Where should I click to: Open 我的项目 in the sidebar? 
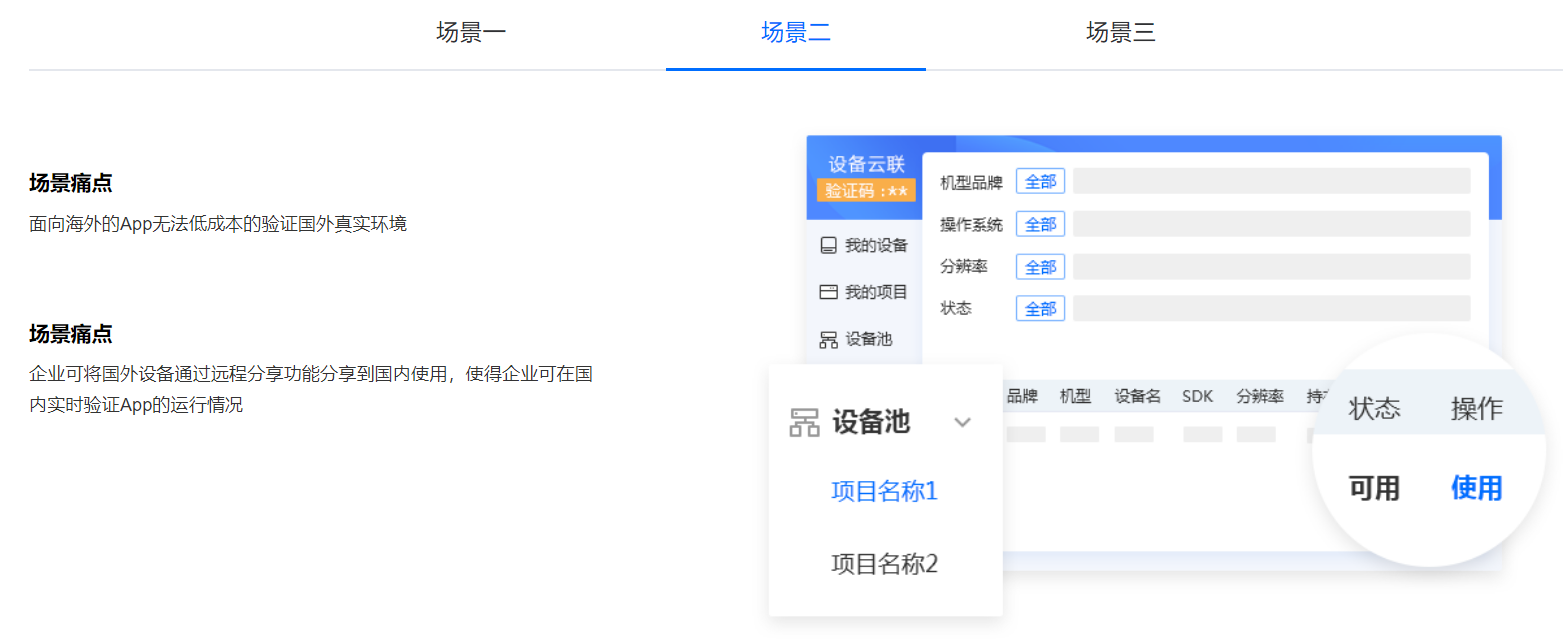tap(876, 292)
